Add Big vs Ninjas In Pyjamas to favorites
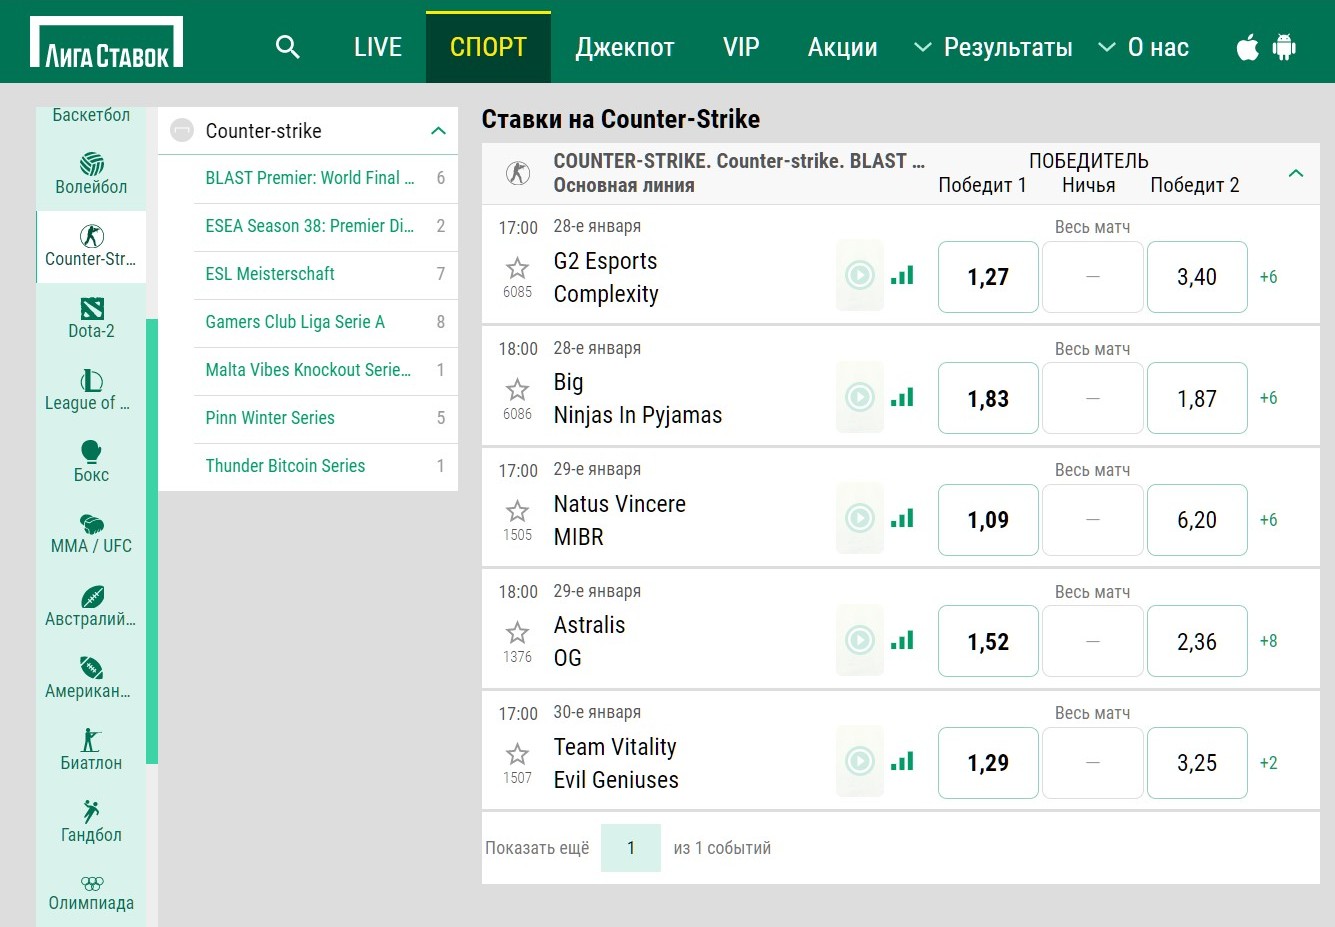Screen dimensions: 1335x927 coord(517,390)
